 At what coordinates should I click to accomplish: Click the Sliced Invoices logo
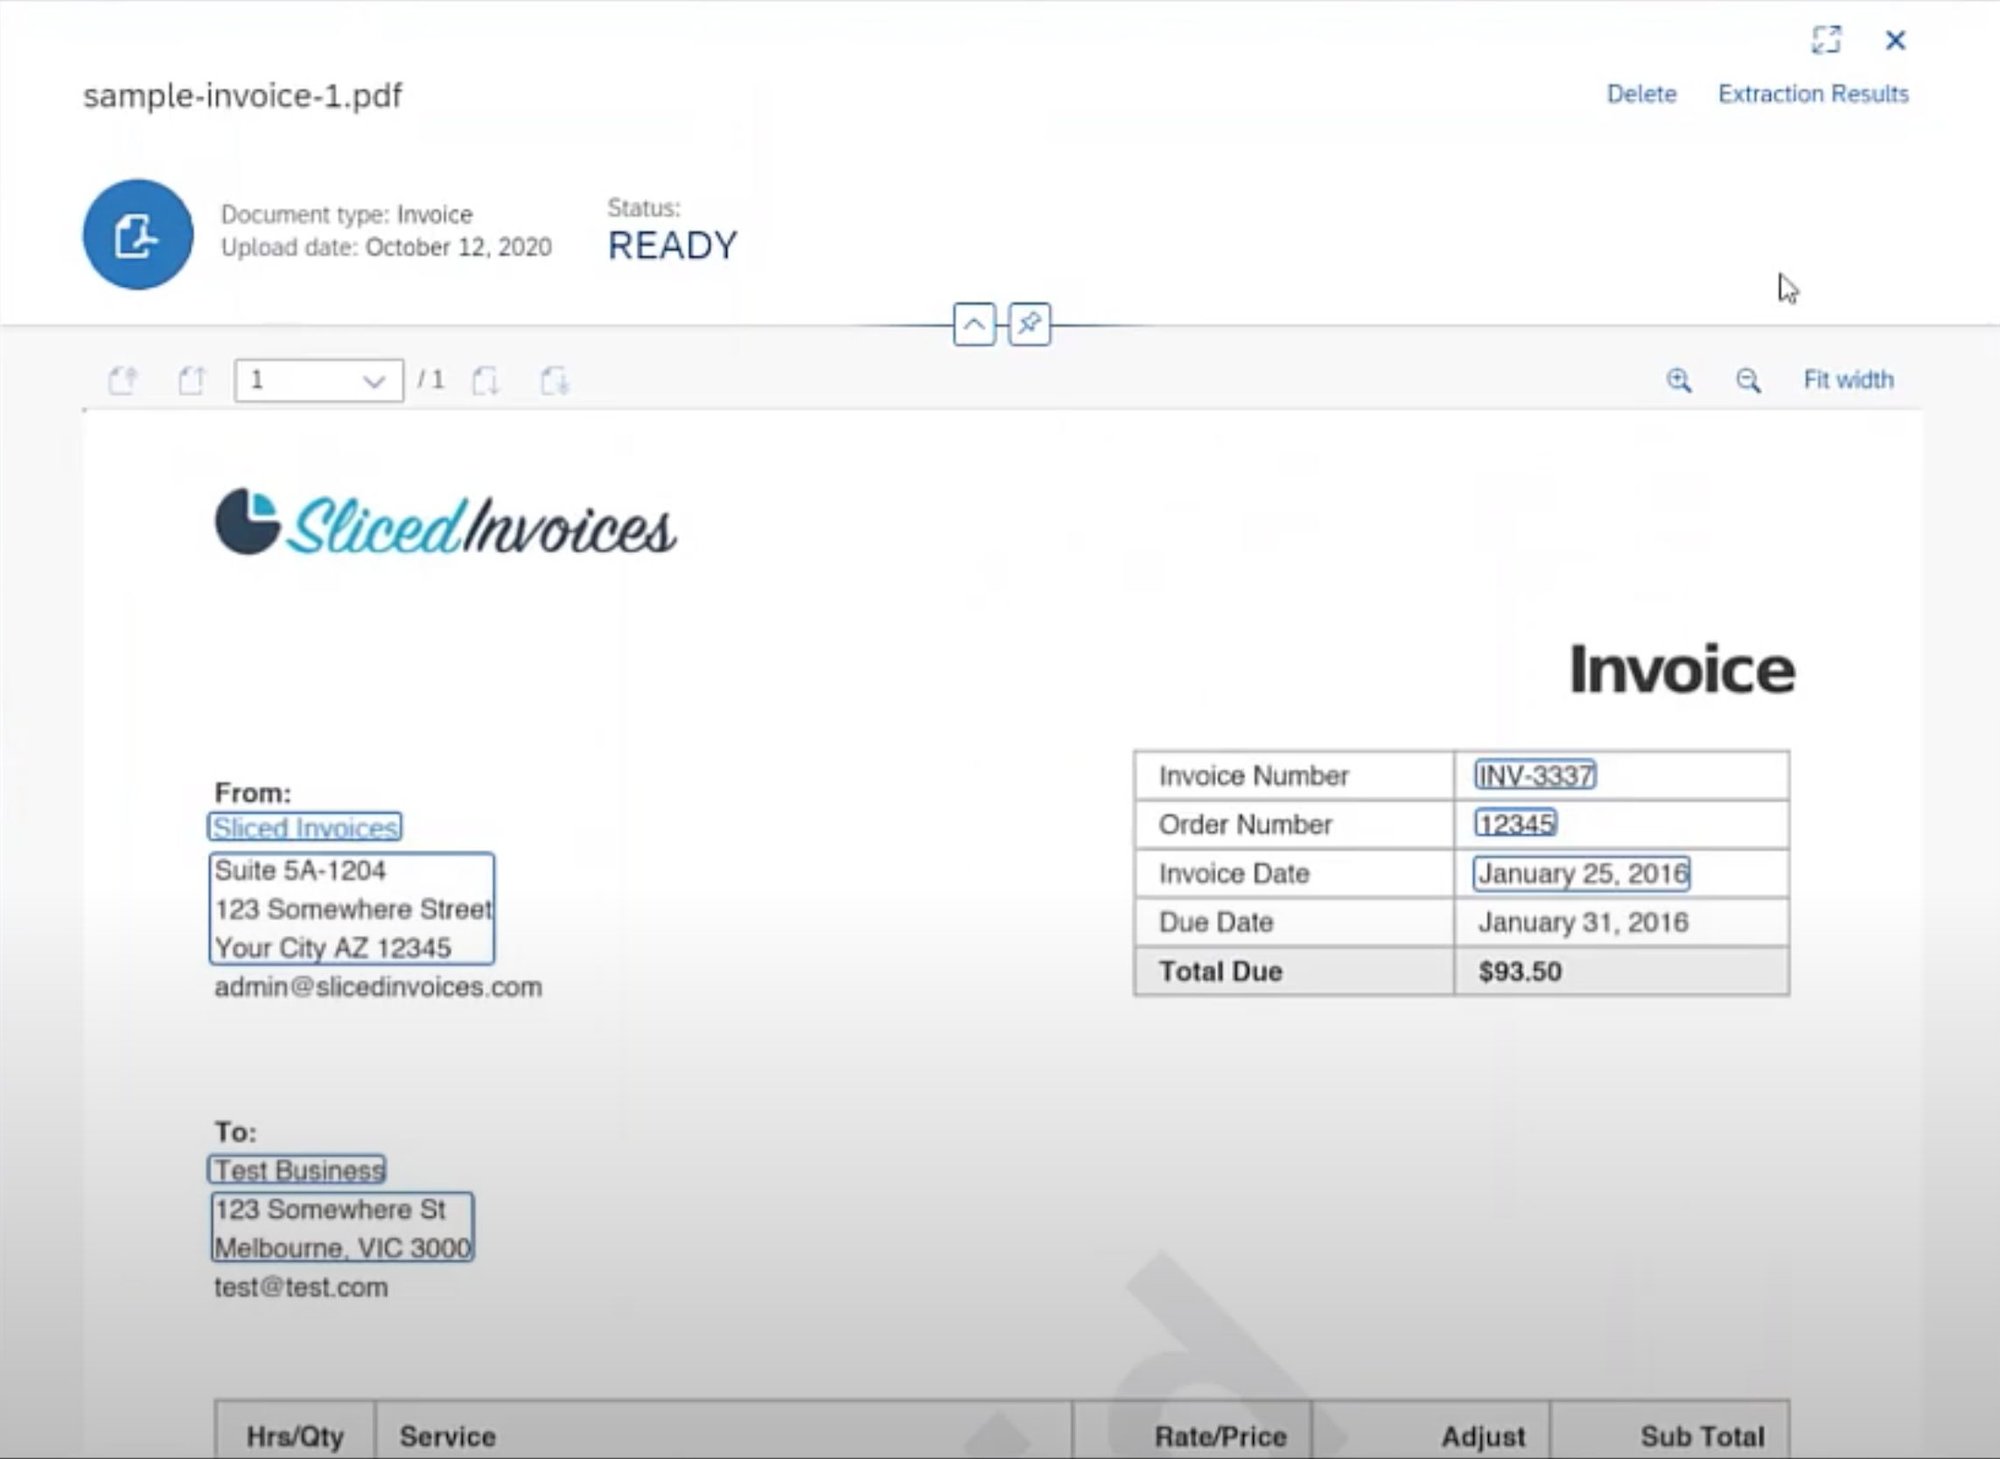[446, 523]
